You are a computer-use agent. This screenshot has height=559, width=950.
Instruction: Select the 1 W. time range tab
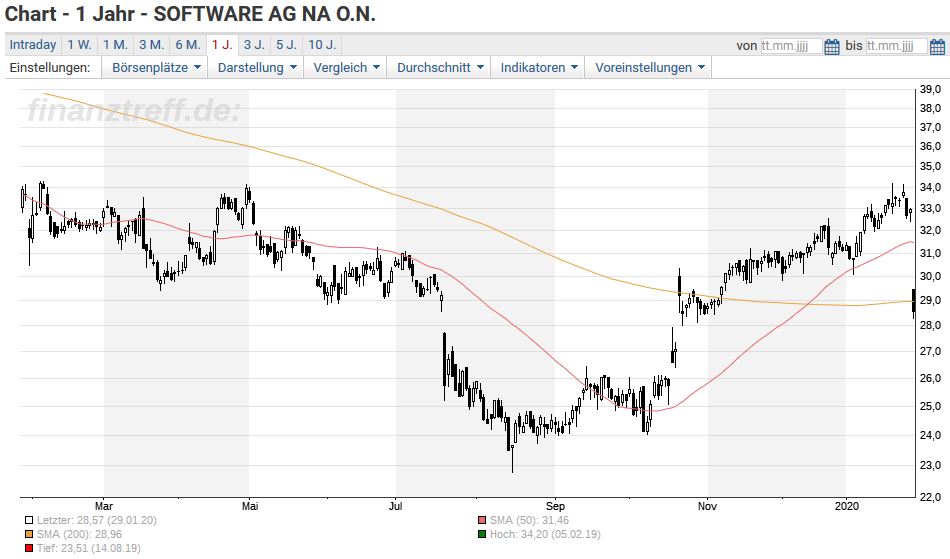79,45
